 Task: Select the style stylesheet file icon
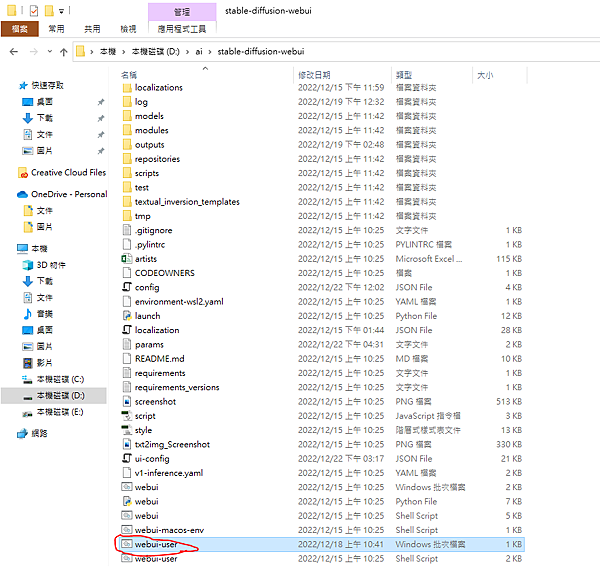pyautogui.click(x=127, y=430)
